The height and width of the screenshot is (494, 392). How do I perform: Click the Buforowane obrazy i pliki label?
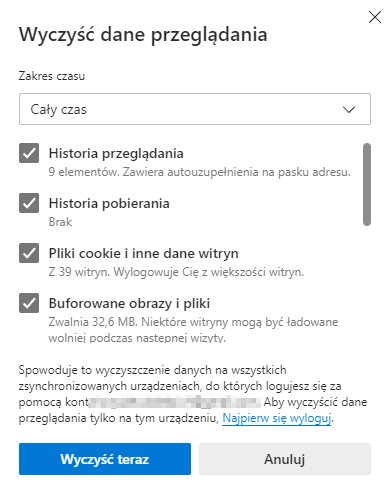[129, 303]
